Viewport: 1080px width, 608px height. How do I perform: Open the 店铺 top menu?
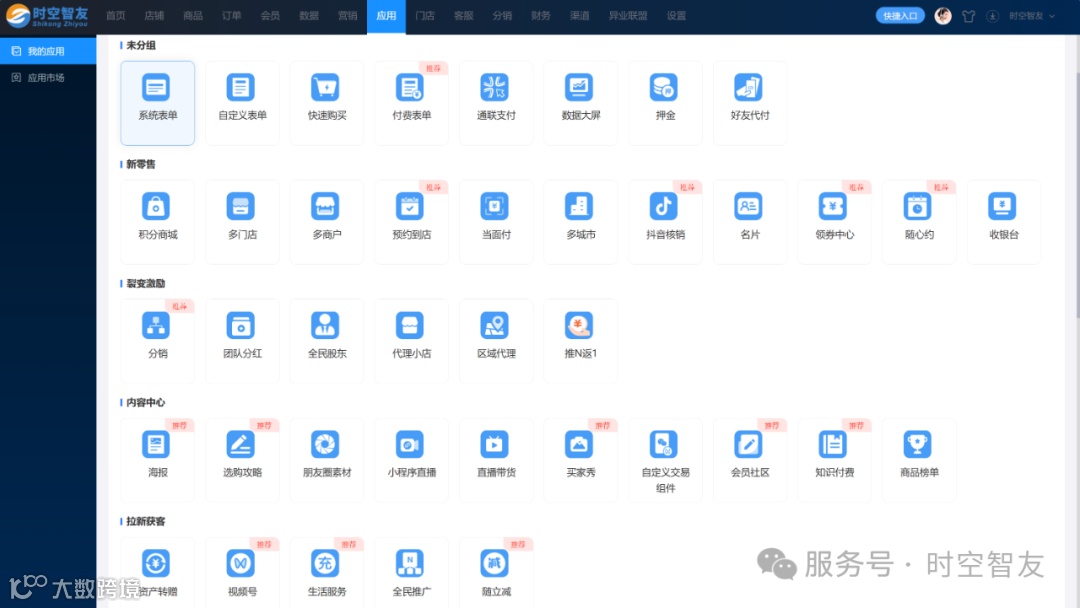click(154, 16)
